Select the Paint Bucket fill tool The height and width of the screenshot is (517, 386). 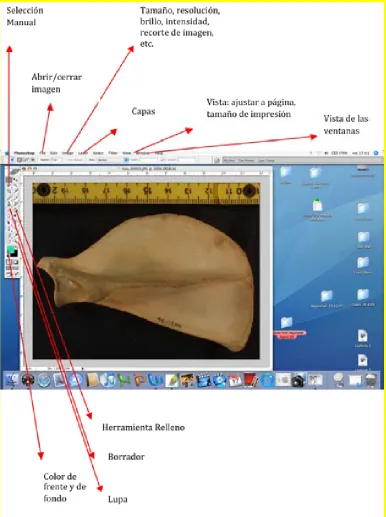(x=15, y=210)
